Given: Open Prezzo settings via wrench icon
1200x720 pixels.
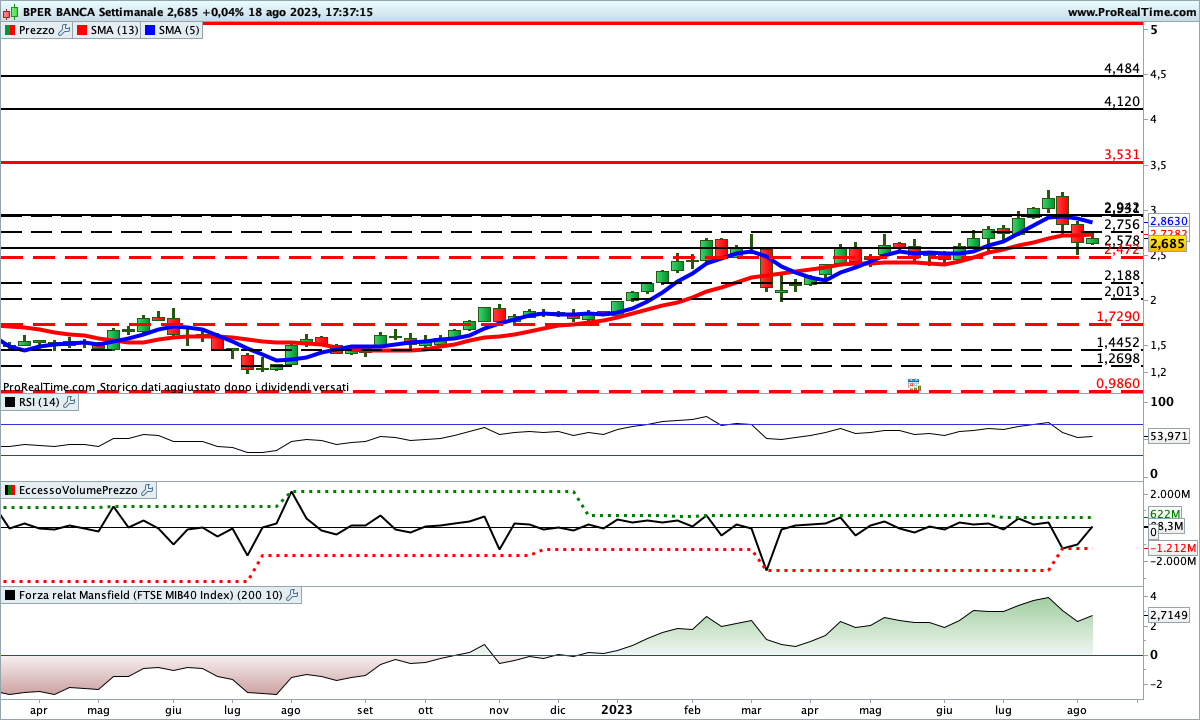Looking at the screenshot, I should pyautogui.click(x=65, y=30).
